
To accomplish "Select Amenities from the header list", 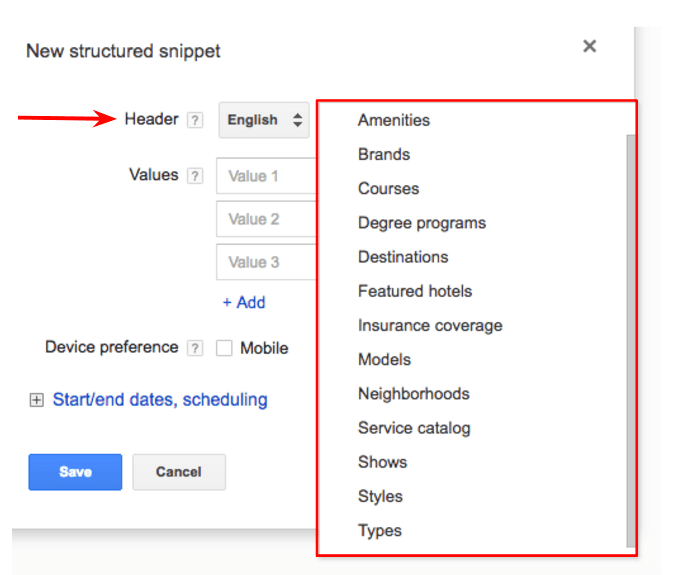I will (x=393, y=120).
